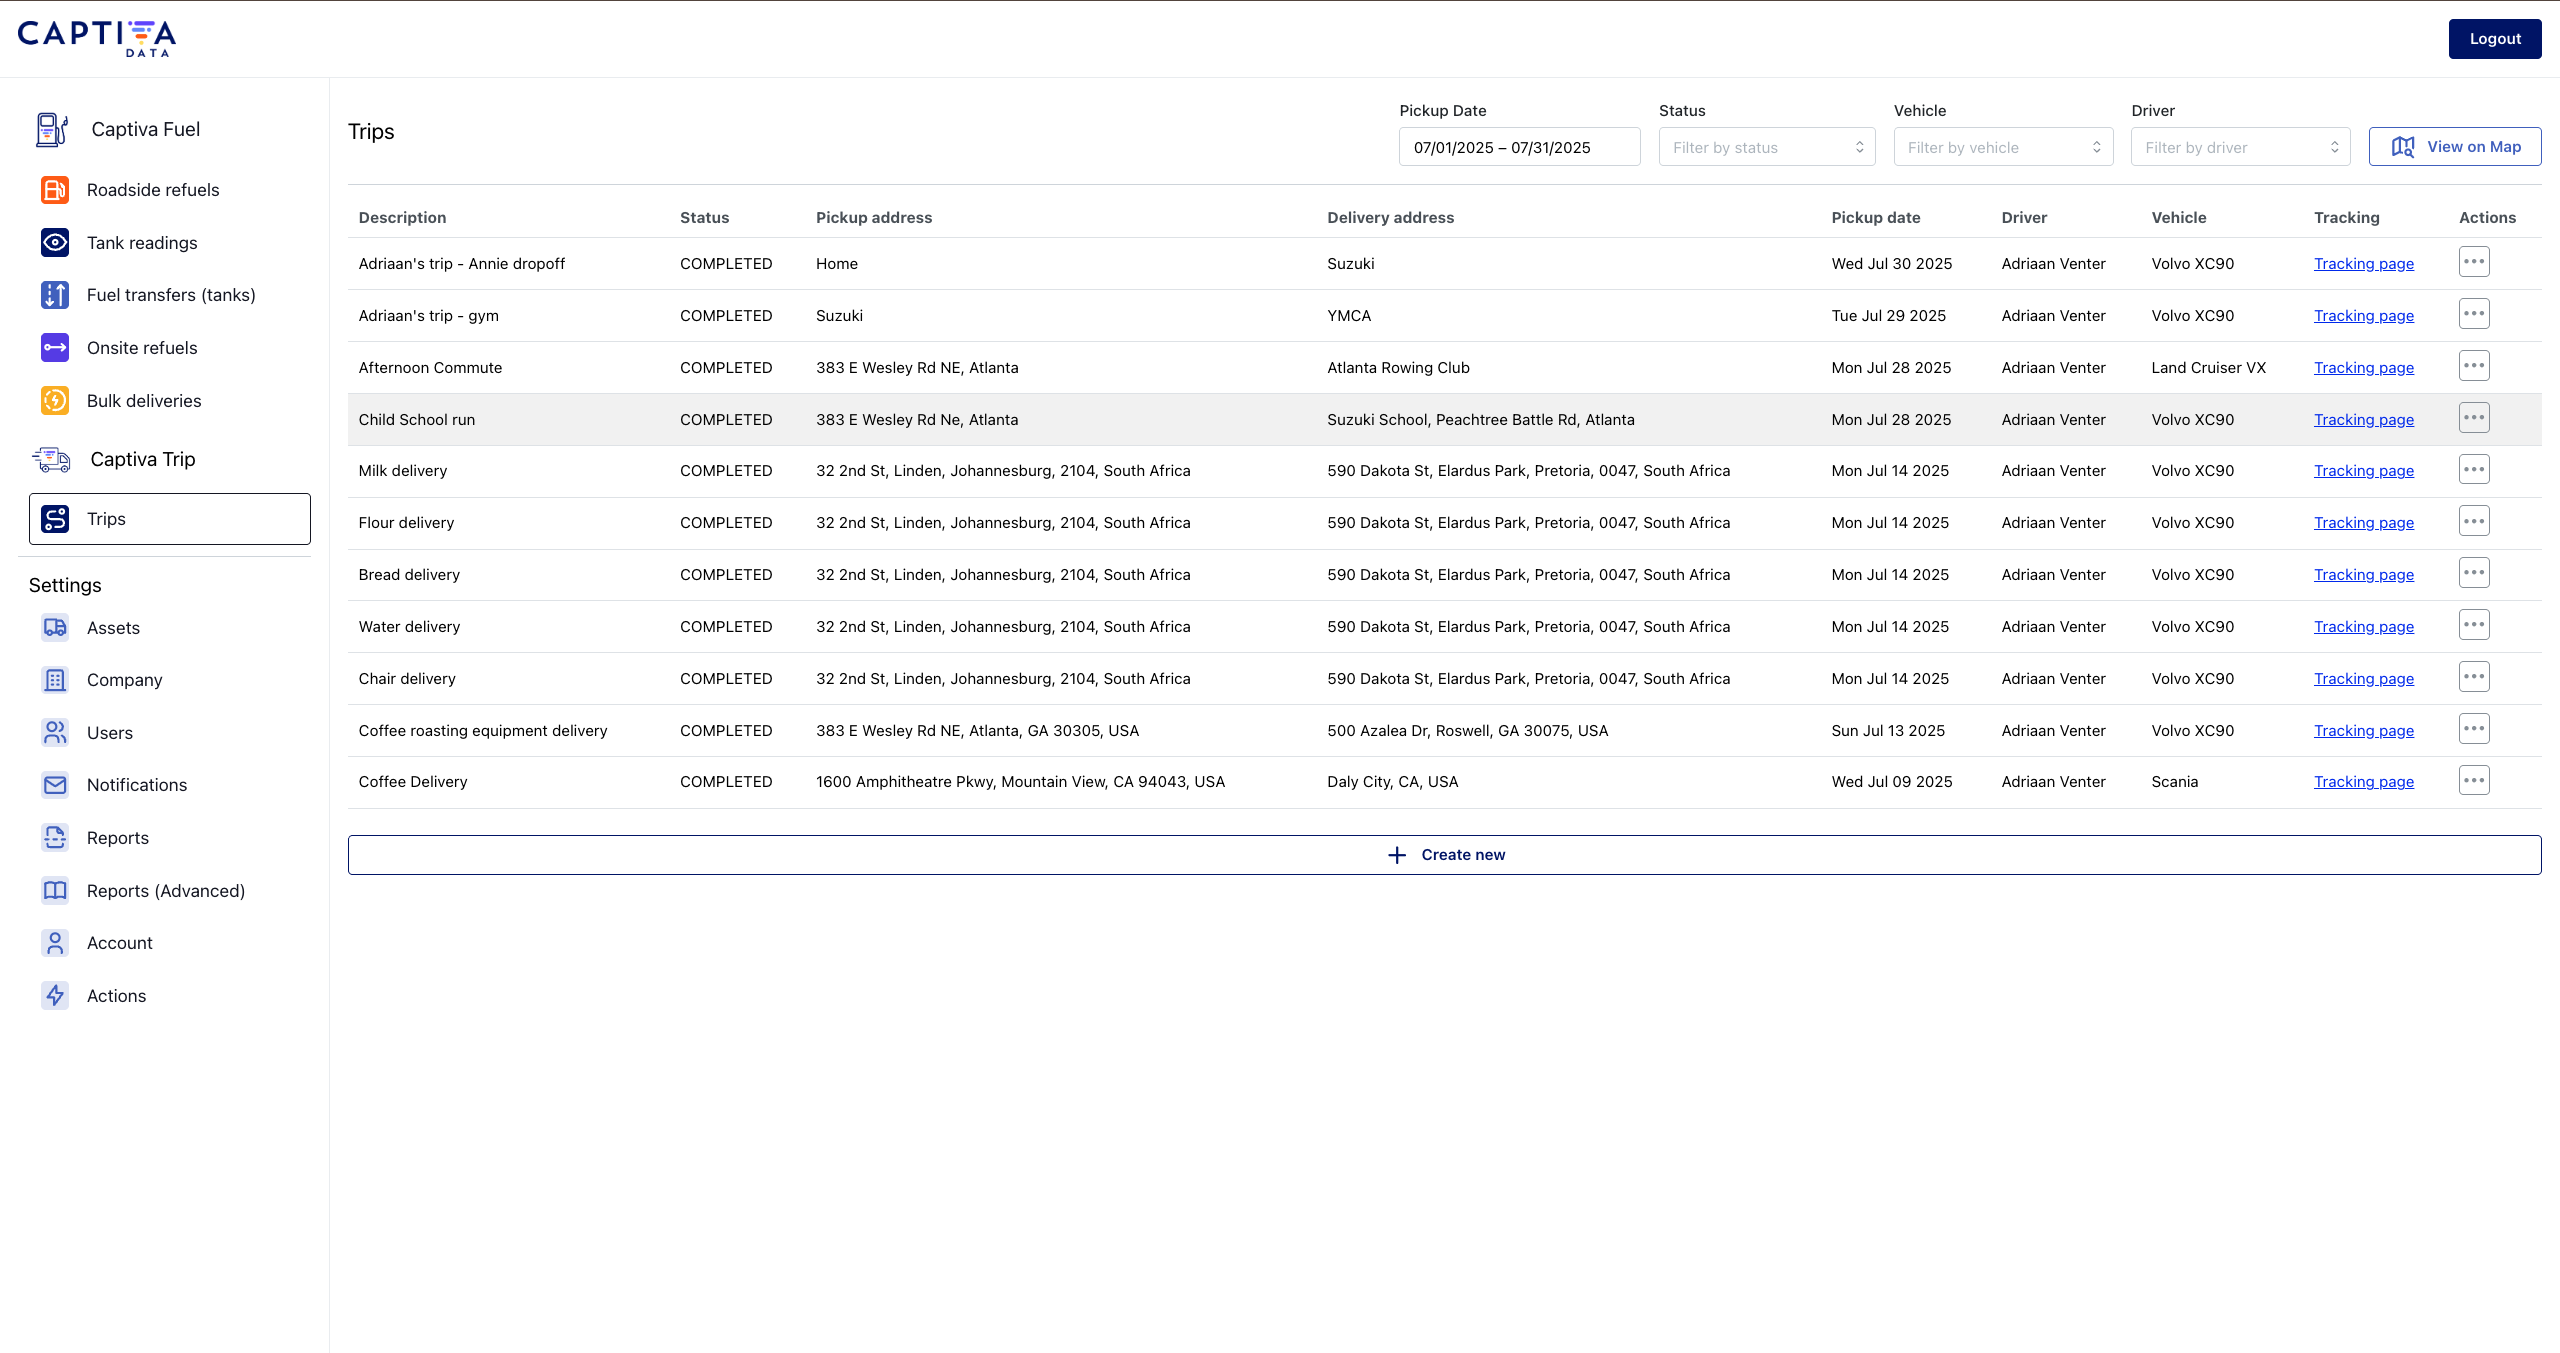Open Tracking page for Coffee Delivery
This screenshot has height=1353, width=2560.
point(2364,781)
